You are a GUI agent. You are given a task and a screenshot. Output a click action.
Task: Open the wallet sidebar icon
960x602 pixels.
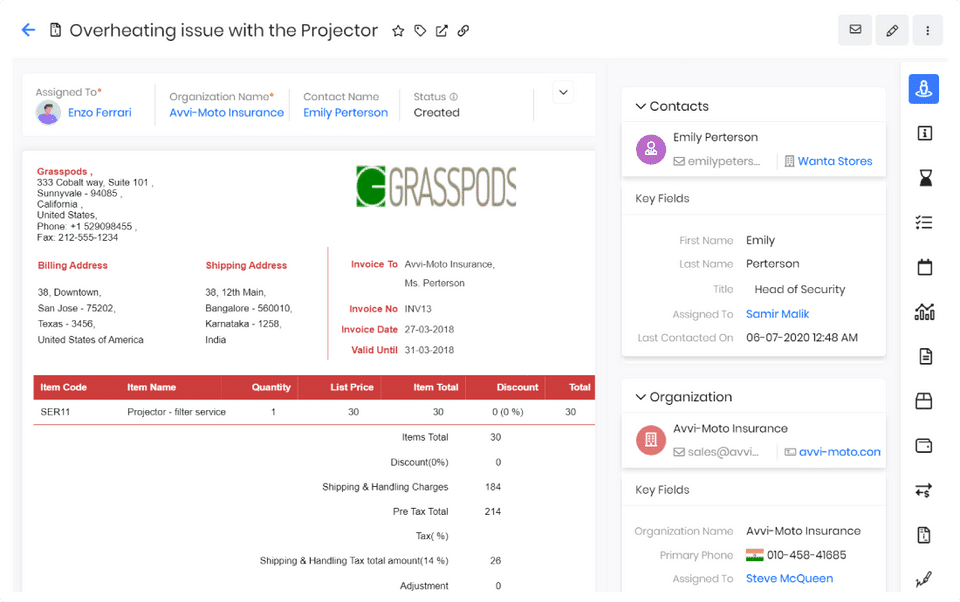(924, 445)
